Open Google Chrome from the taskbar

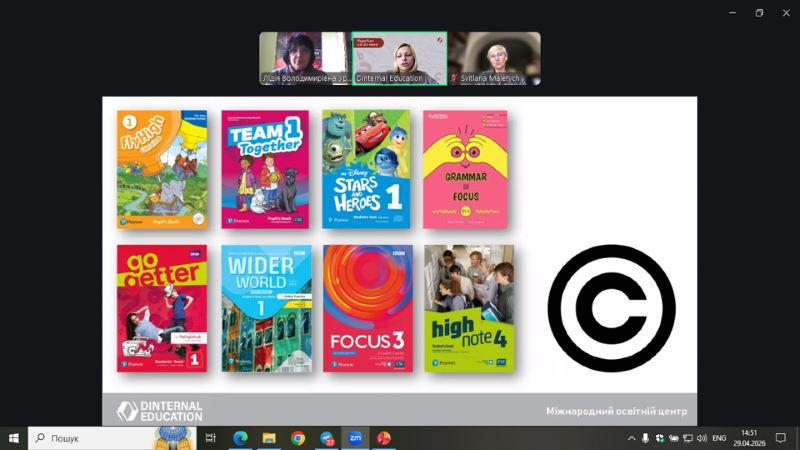tap(298, 438)
